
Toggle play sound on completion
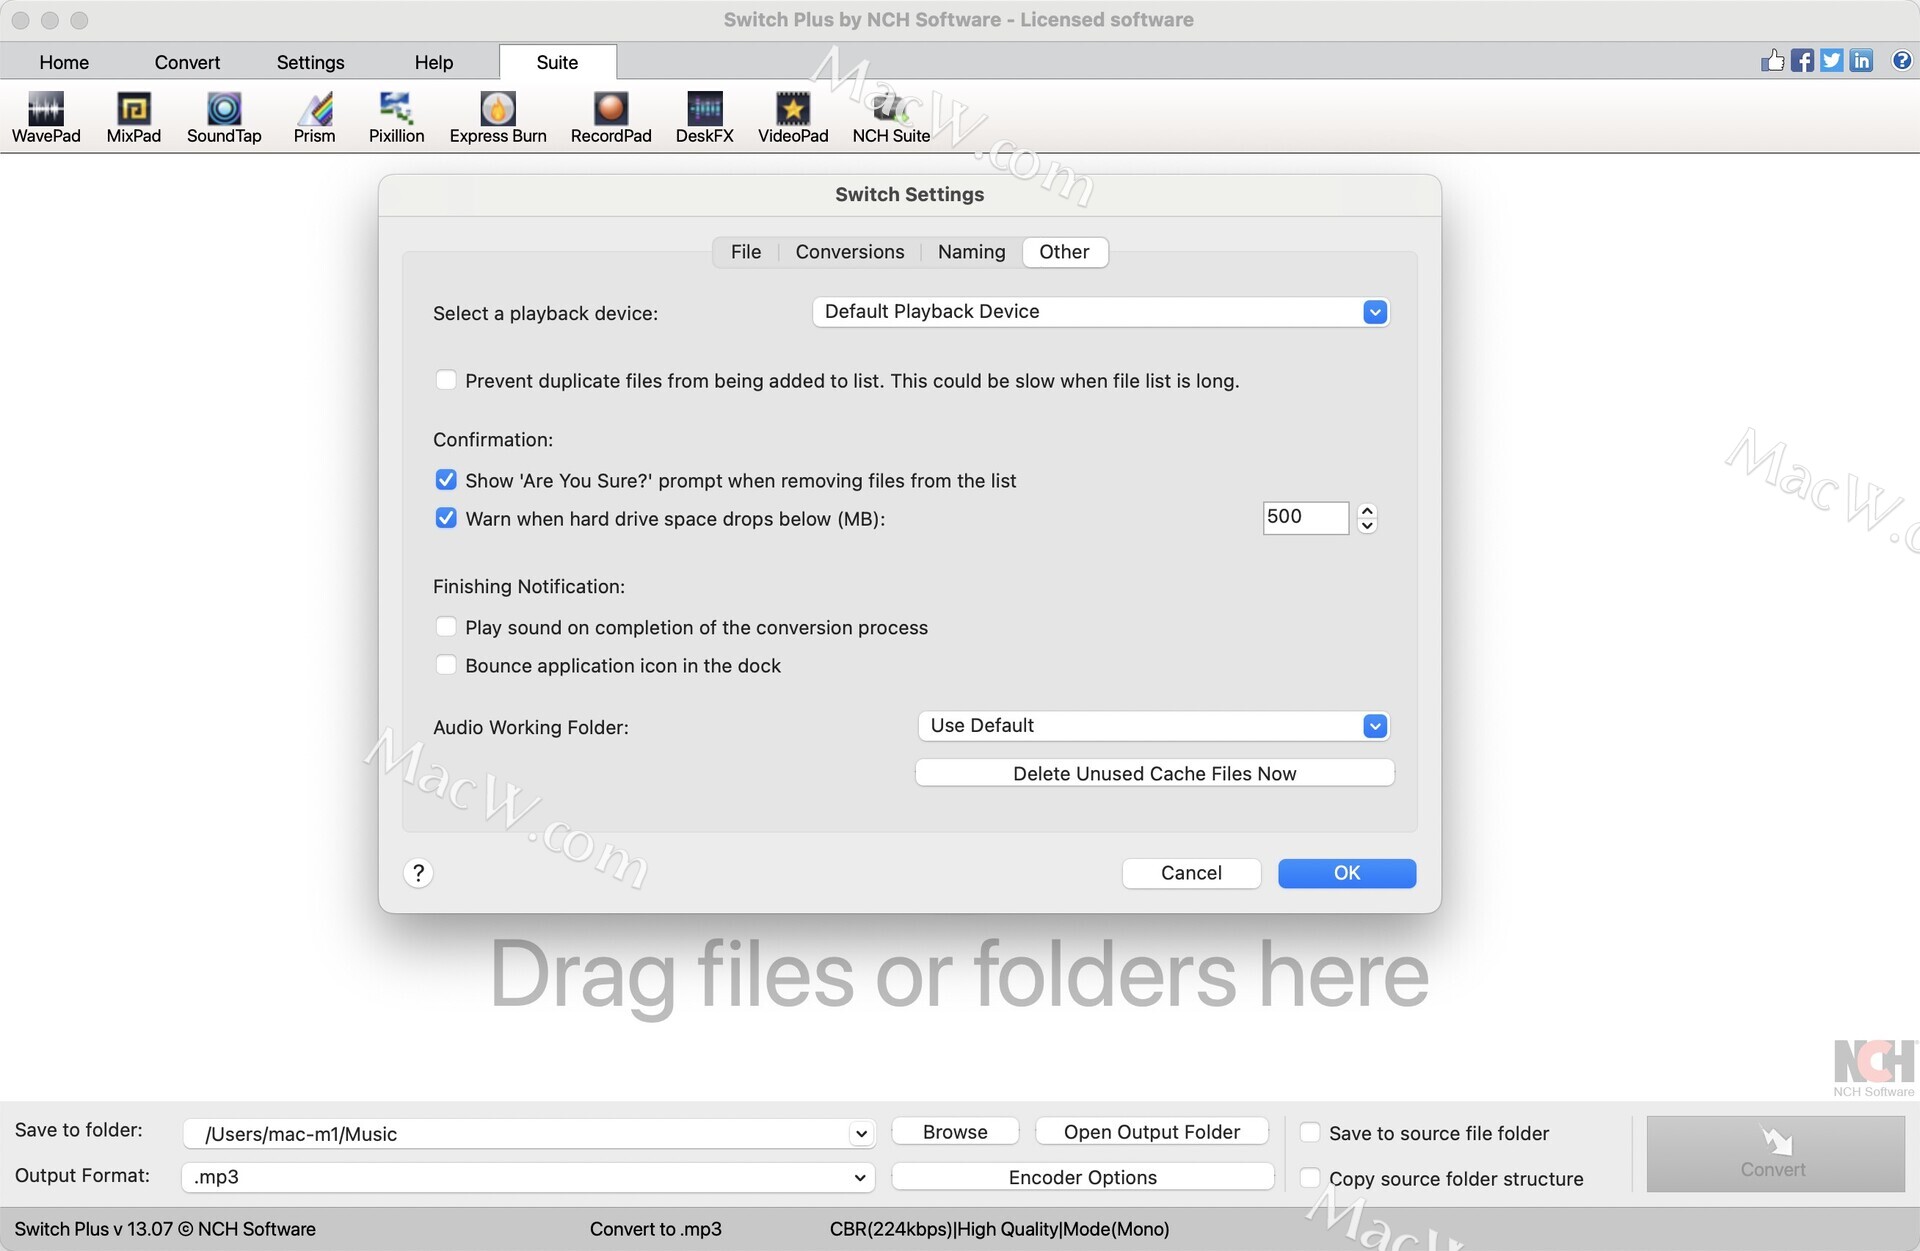[446, 627]
